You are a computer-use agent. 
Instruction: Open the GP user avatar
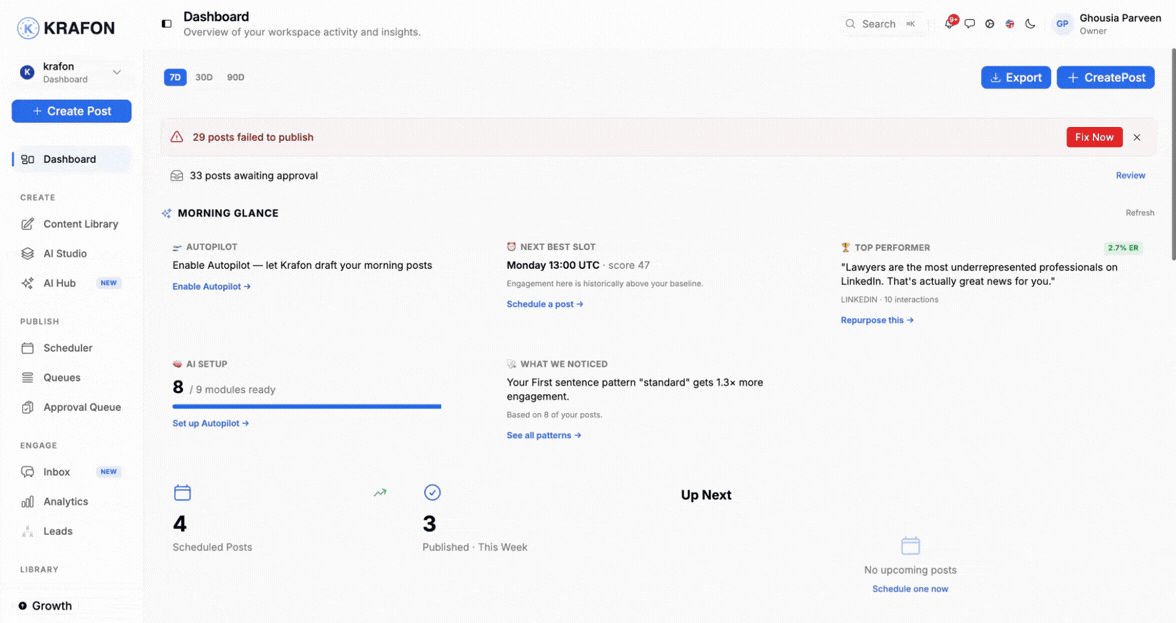[1062, 24]
